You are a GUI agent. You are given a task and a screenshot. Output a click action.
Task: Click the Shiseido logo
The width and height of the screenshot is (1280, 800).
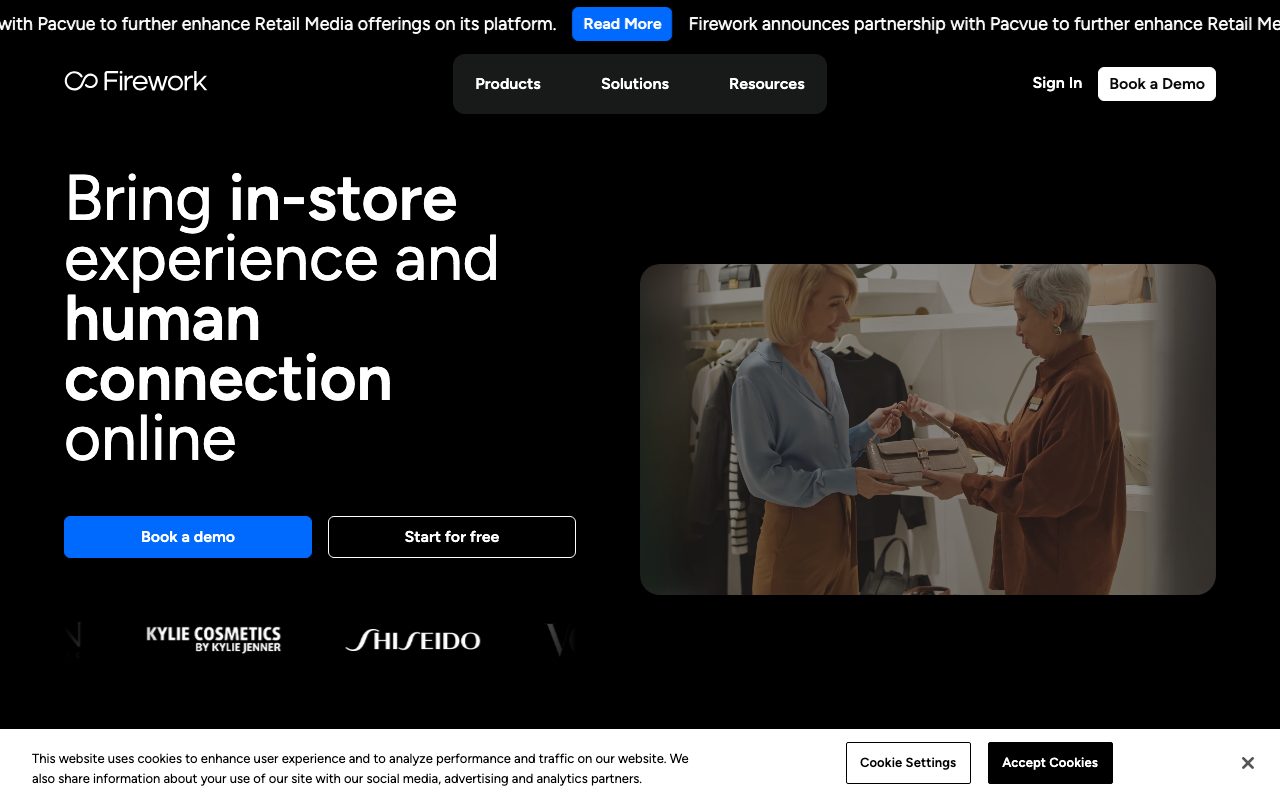click(413, 640)
